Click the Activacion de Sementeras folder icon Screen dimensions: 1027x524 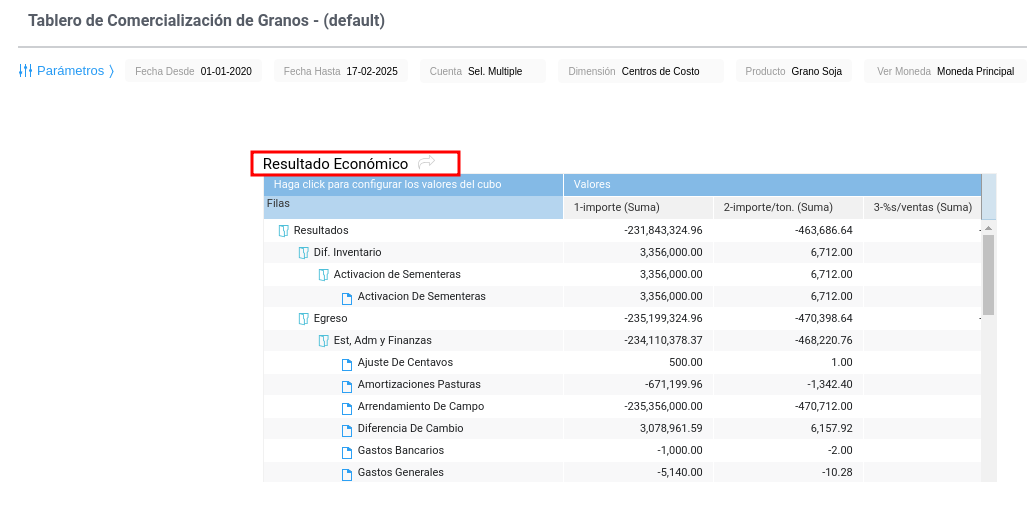323,275
